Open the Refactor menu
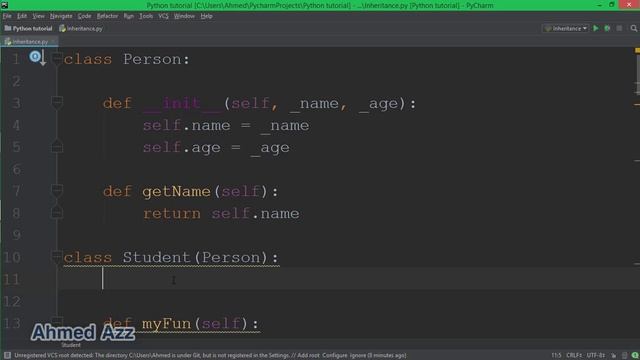This screenshot has height=360, width=640. 107,16
